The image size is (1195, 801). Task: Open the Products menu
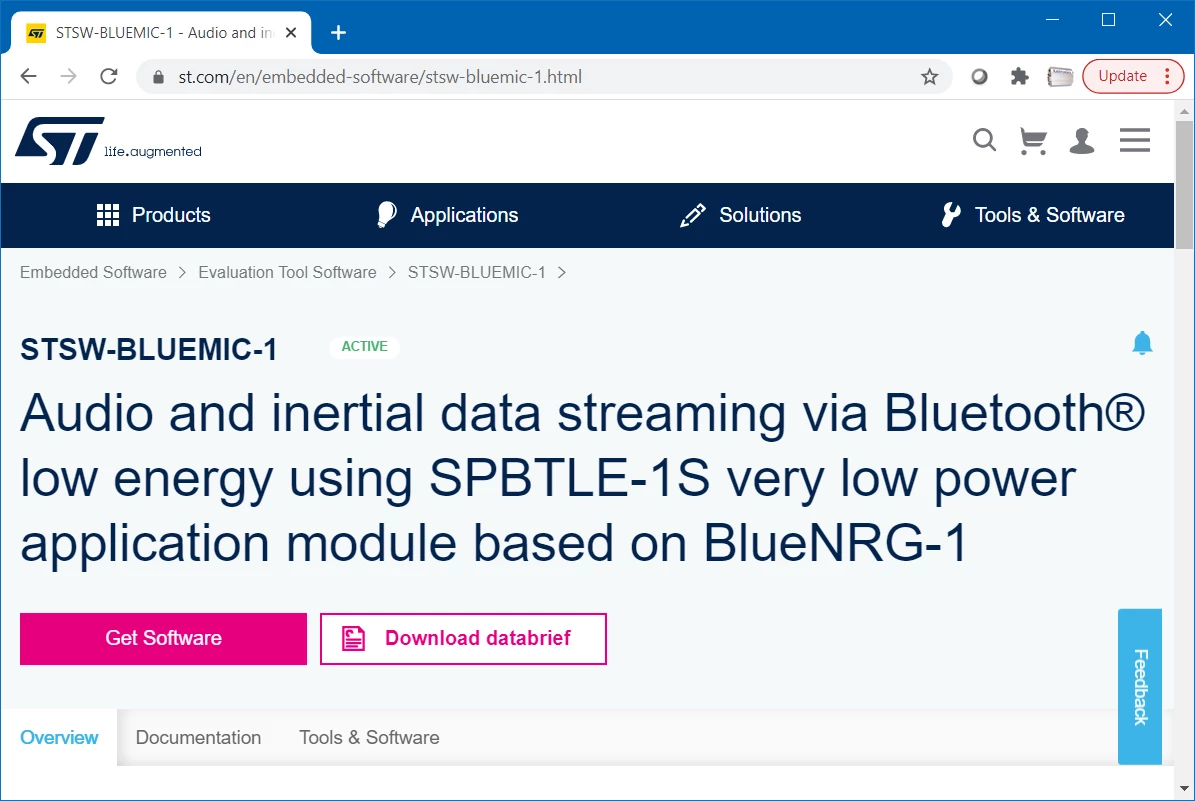tap(153, 215)
